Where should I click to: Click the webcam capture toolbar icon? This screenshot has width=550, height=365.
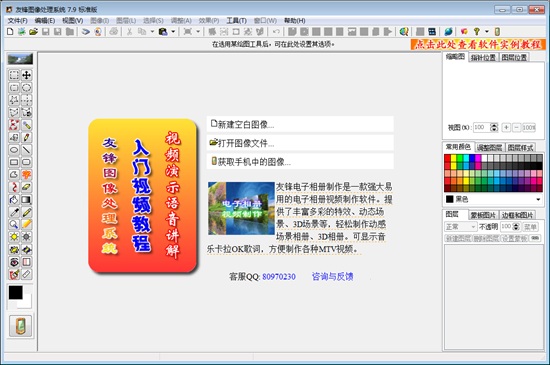coord(98,32)
